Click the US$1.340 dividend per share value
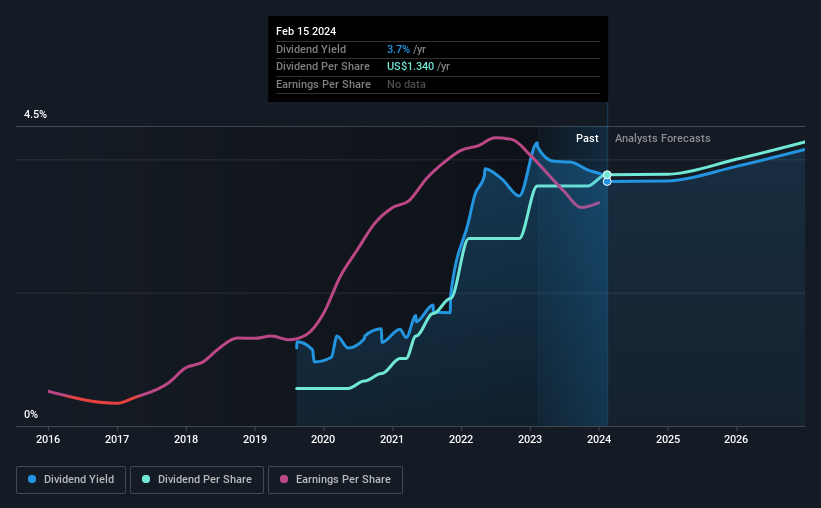Image resolution: width=821 pixels, height=508 pixels. tap(410, 67)
